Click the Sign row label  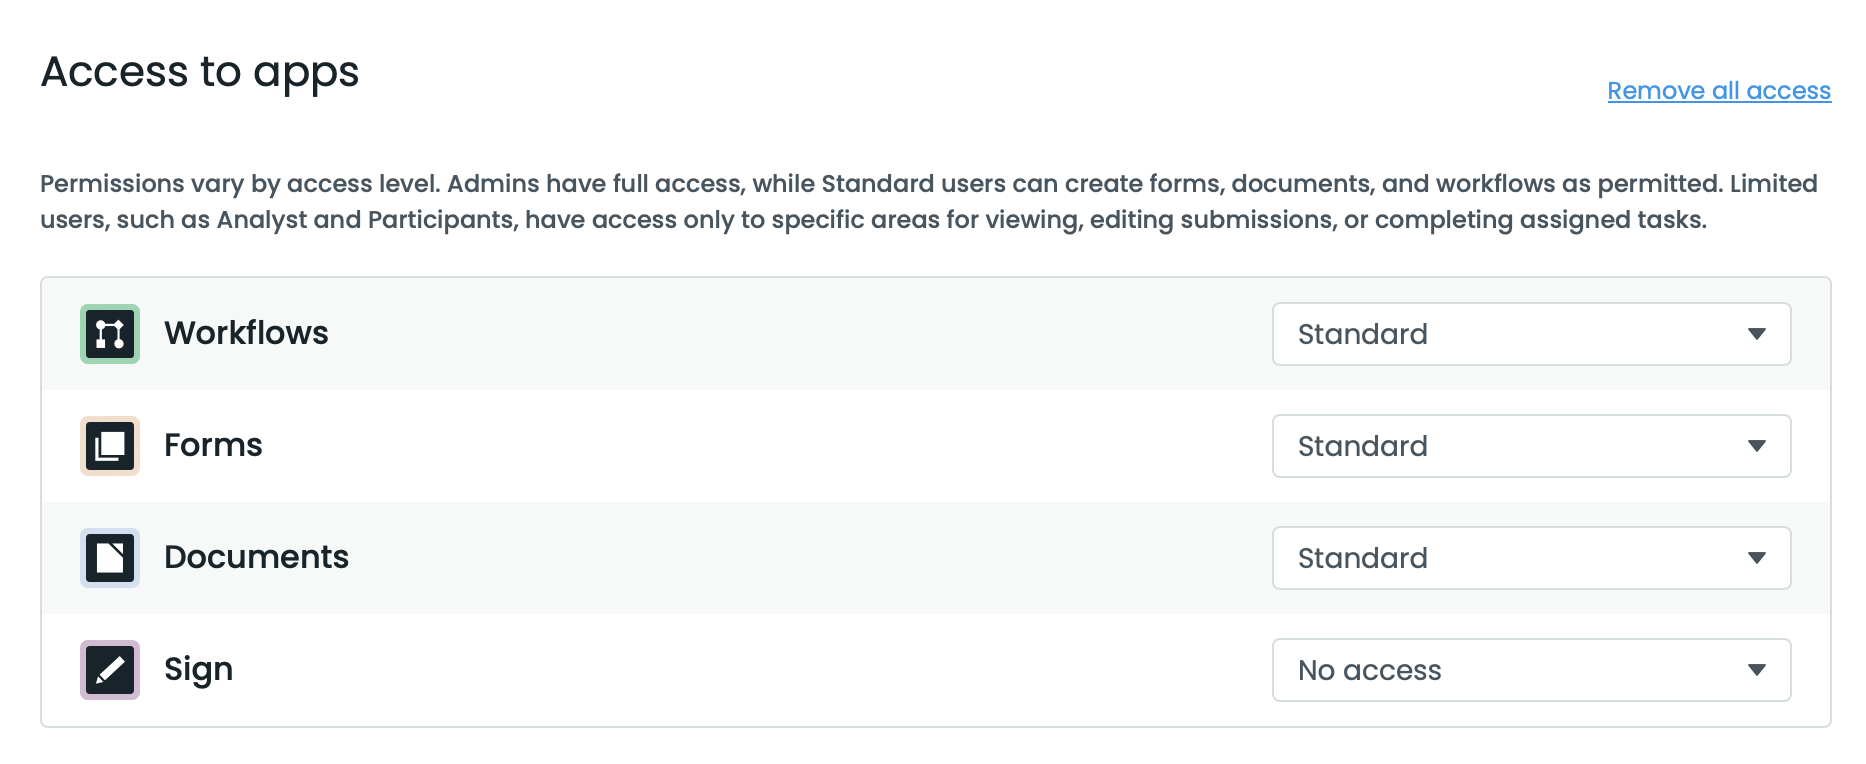pos(198,670)
